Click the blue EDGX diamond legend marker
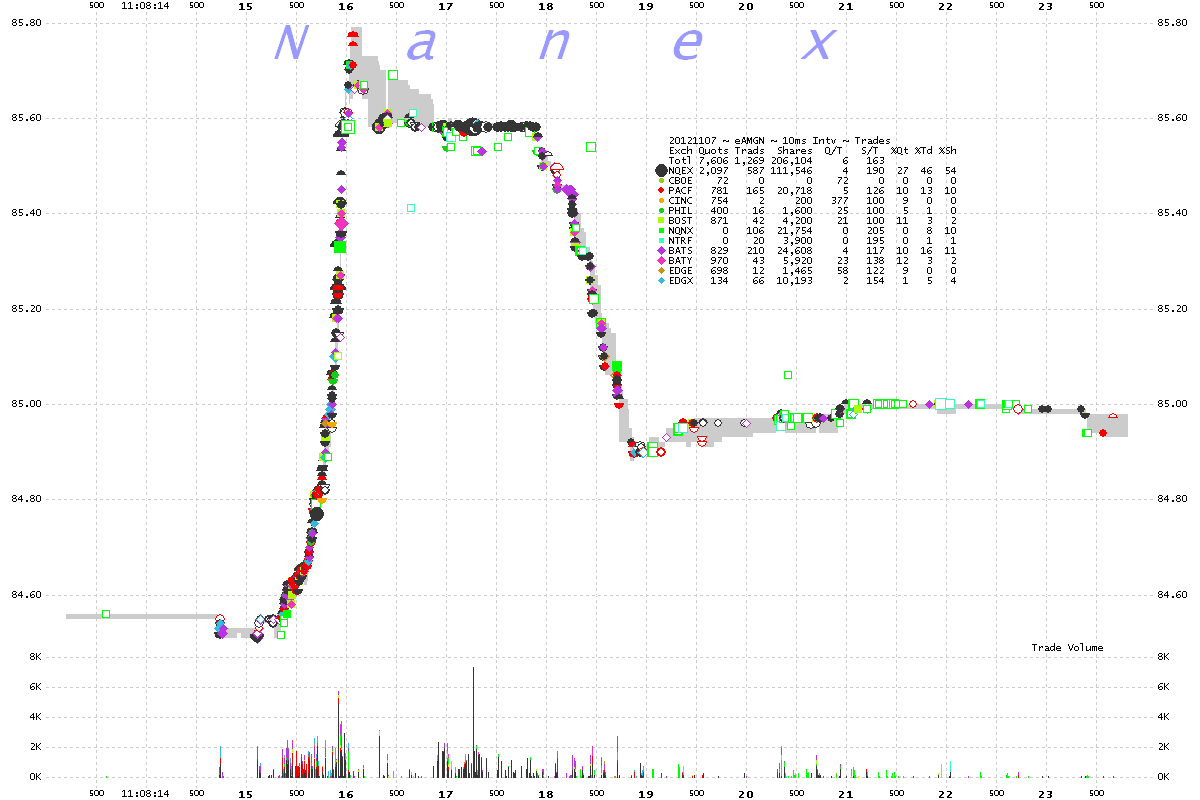The height and width of the screenshot is (800, 1200). tap(660, 280)
